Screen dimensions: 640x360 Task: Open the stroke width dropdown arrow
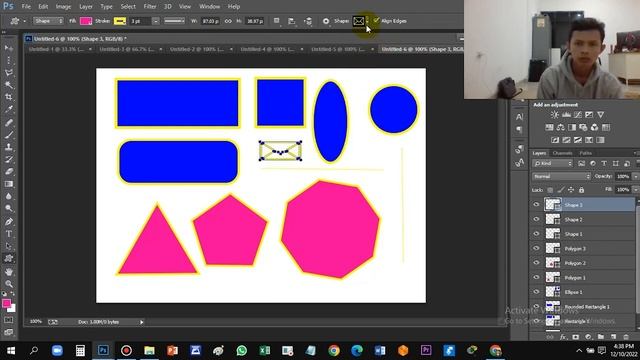coord(156,21)
